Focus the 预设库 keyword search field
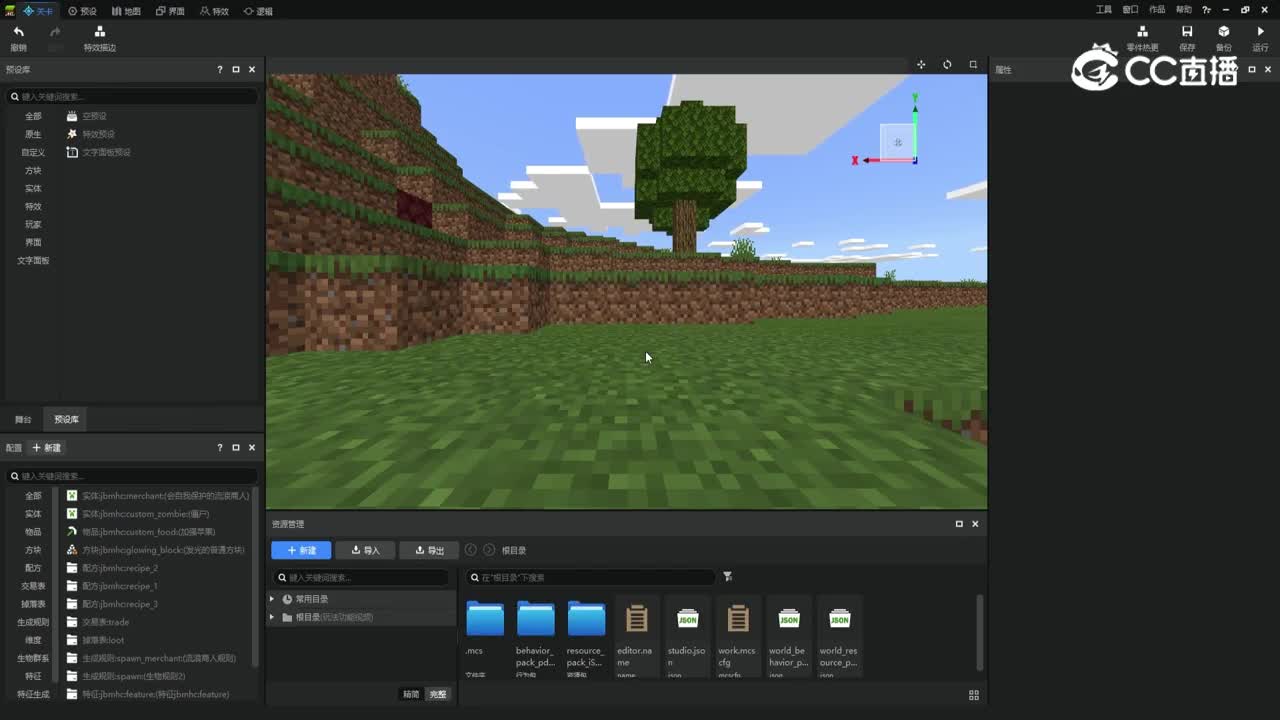 (x=132, y=97)
